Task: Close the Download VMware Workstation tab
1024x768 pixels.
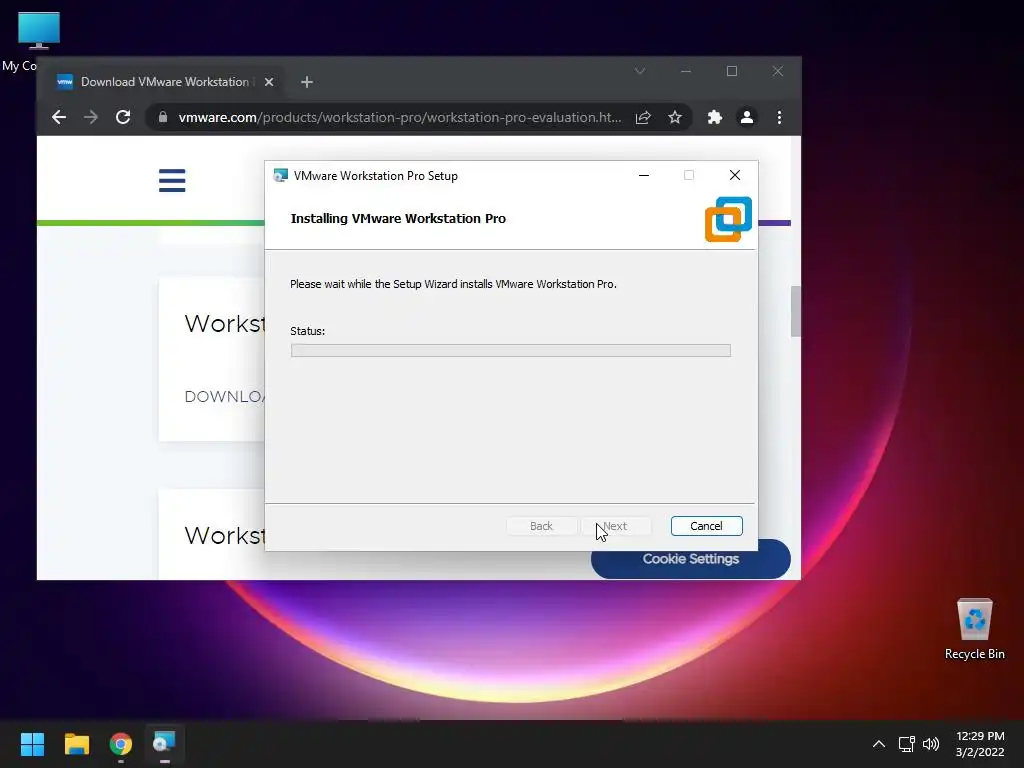Action: [268, 82]
